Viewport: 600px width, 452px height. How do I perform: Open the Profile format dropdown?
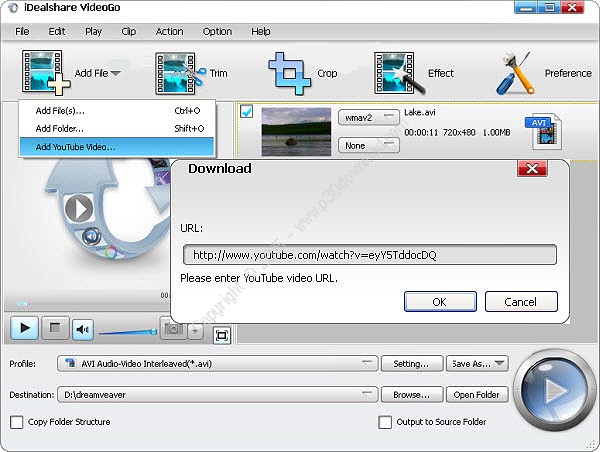click(x=218, y=364)
